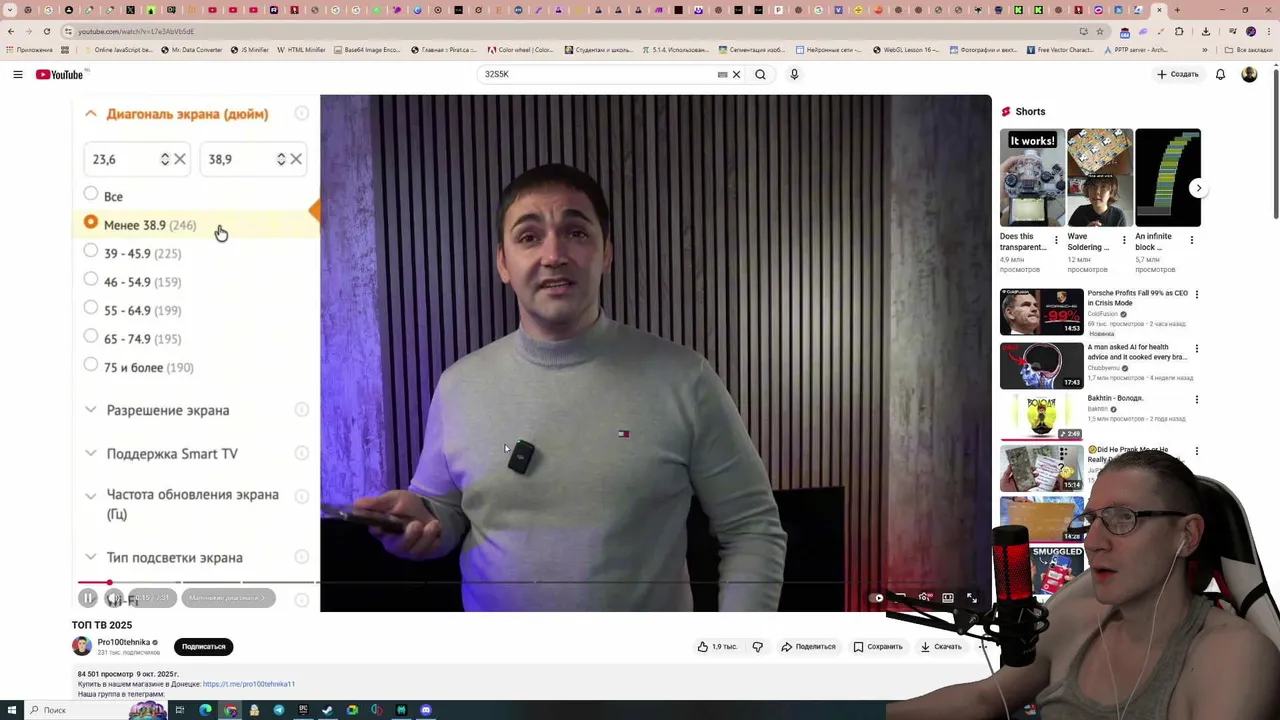
Task: Select 39 - 45.9 radio option
Action: tap(91, 251)
